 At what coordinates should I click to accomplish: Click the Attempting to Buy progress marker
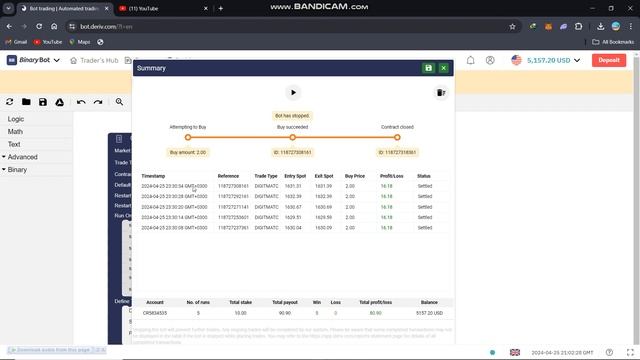pyautogui.click(x=188, y=138)
